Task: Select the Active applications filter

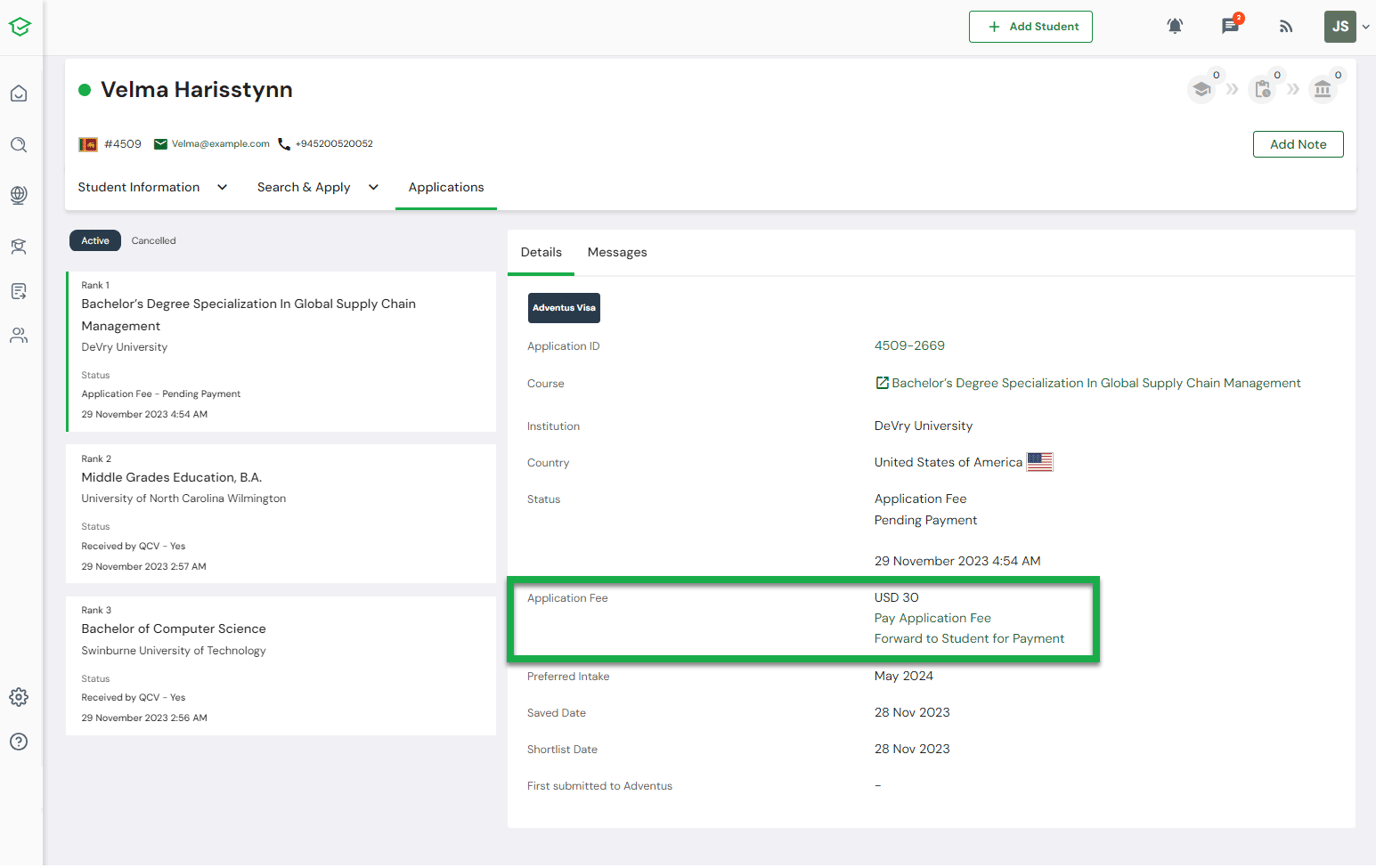Action: tap(94, 240)
